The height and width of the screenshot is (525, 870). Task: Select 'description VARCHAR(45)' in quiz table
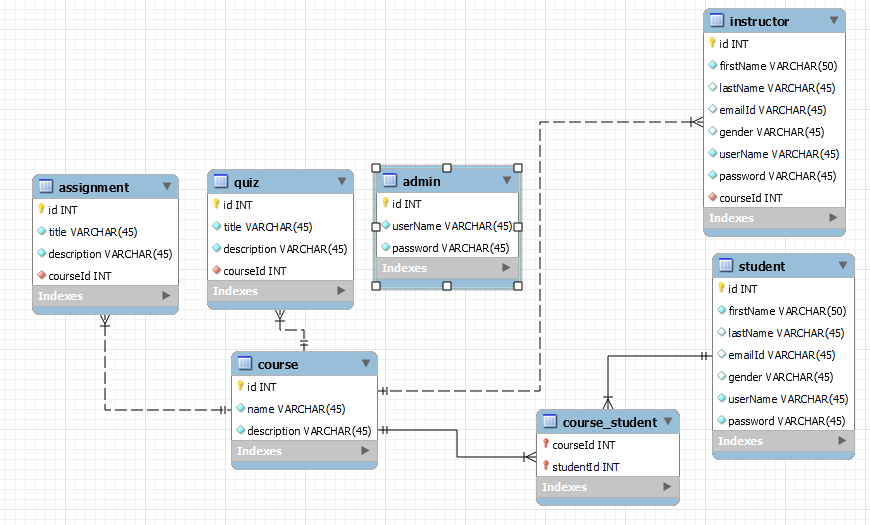coord(285,249)
